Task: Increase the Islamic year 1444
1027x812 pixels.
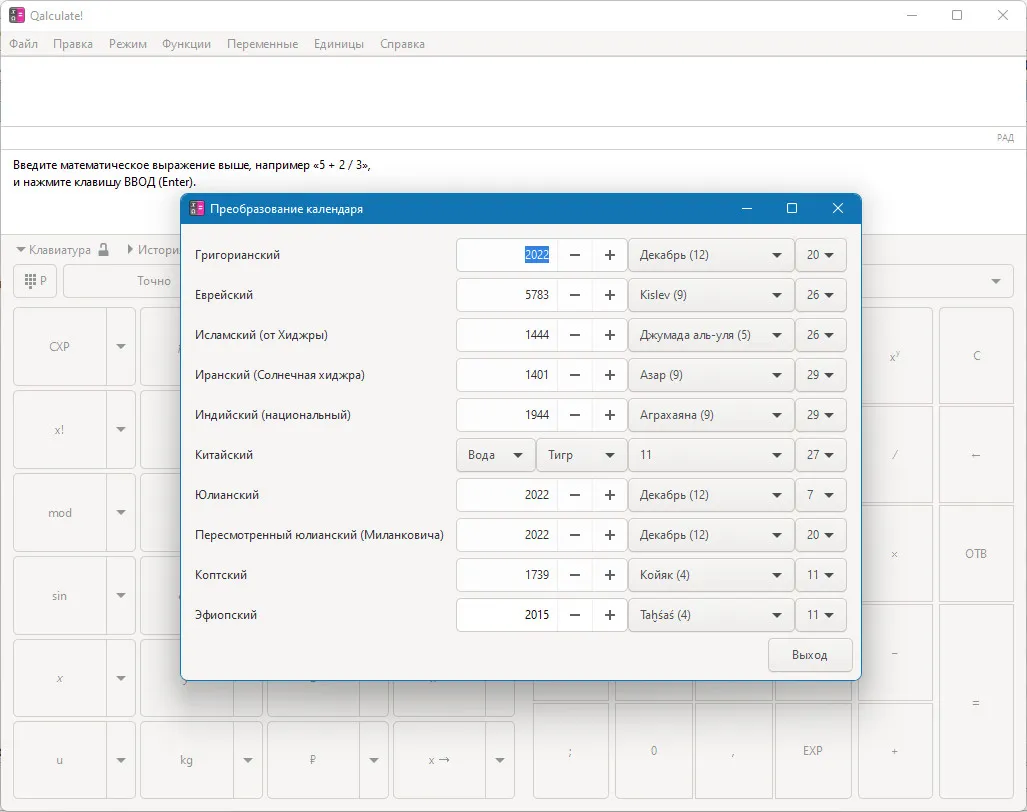Action: (x=609, y=335)
